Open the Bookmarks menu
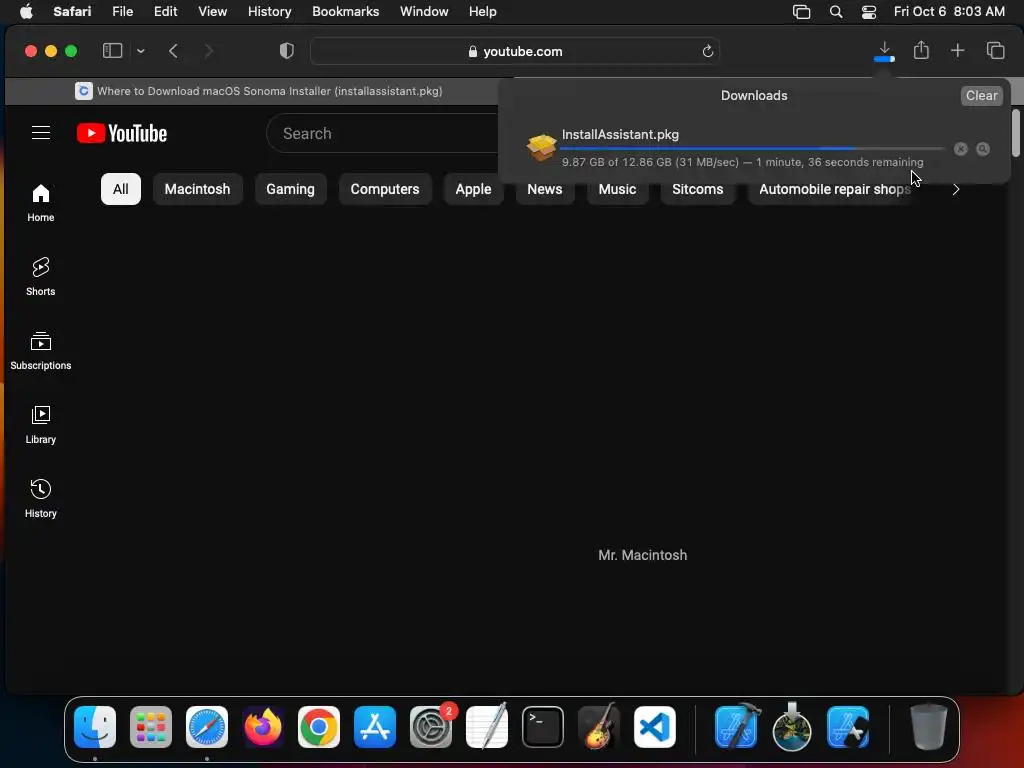1024x768 pixels. [x=345, y=12]
